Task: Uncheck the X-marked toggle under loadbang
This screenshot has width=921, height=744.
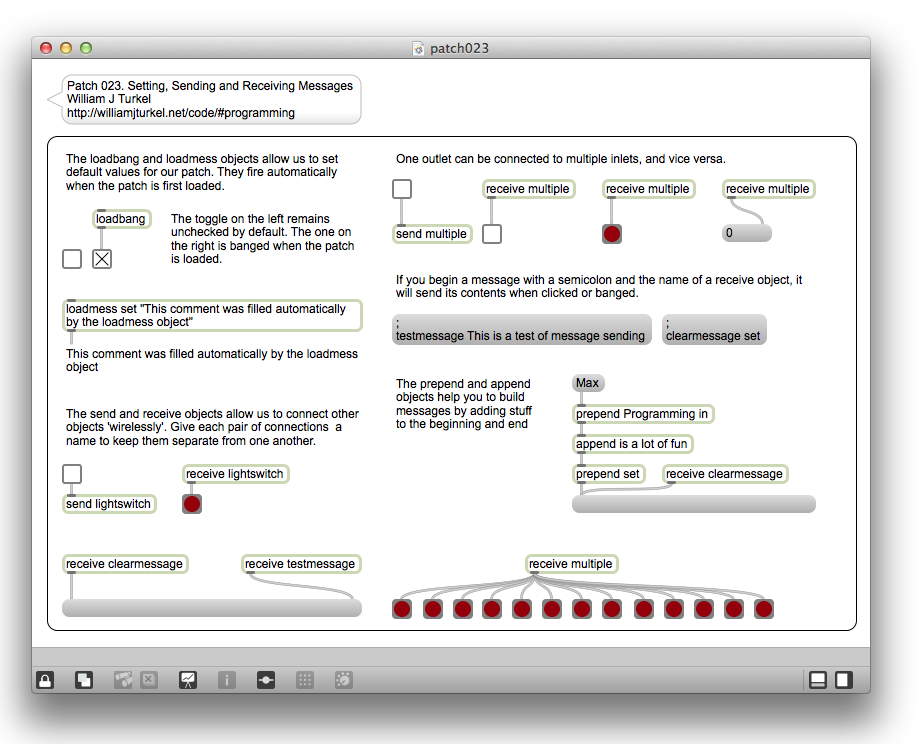Action: coord(102,259)
